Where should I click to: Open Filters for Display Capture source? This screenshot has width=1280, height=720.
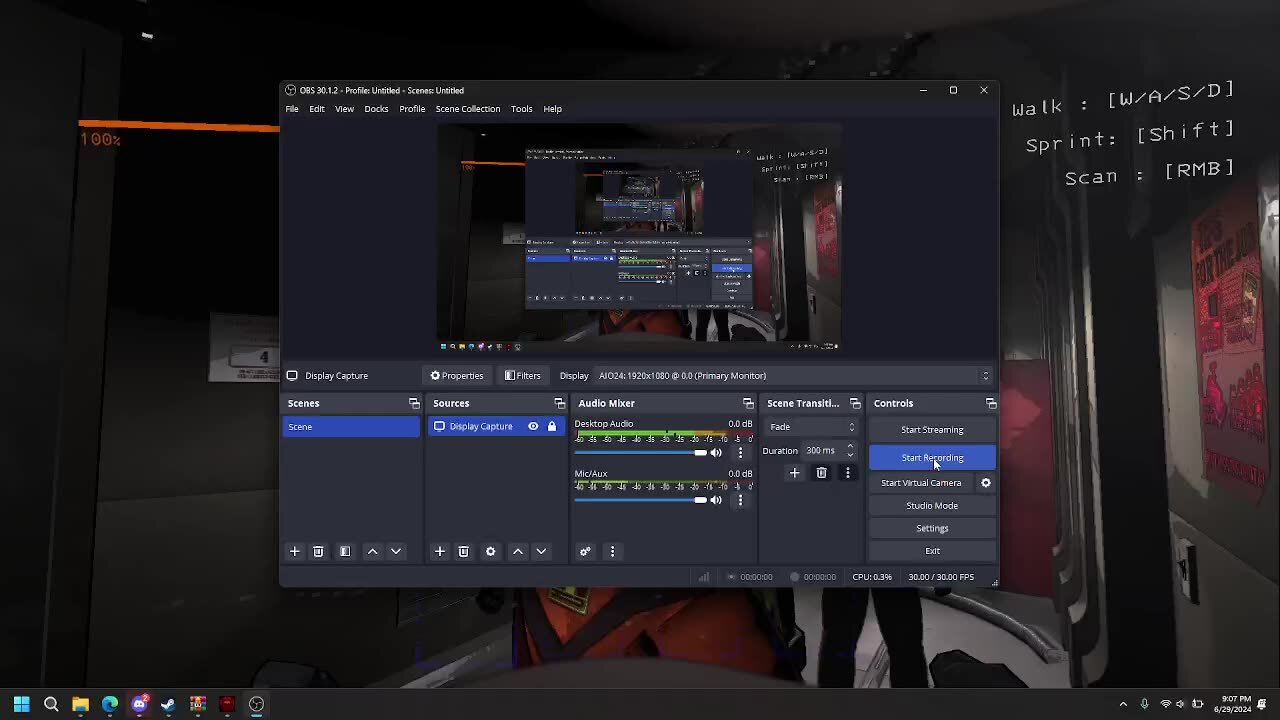pos(522,376)
